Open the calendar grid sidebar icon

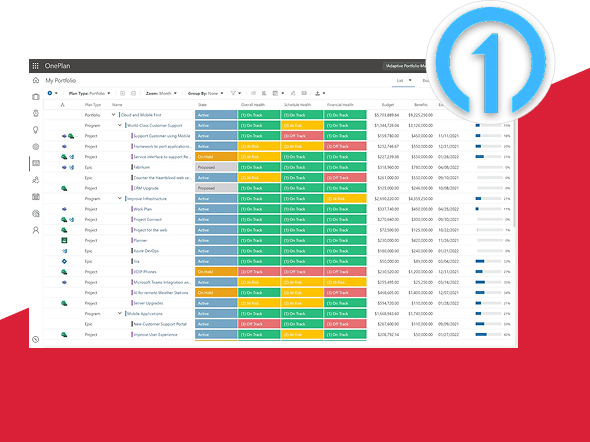[36, 196]
